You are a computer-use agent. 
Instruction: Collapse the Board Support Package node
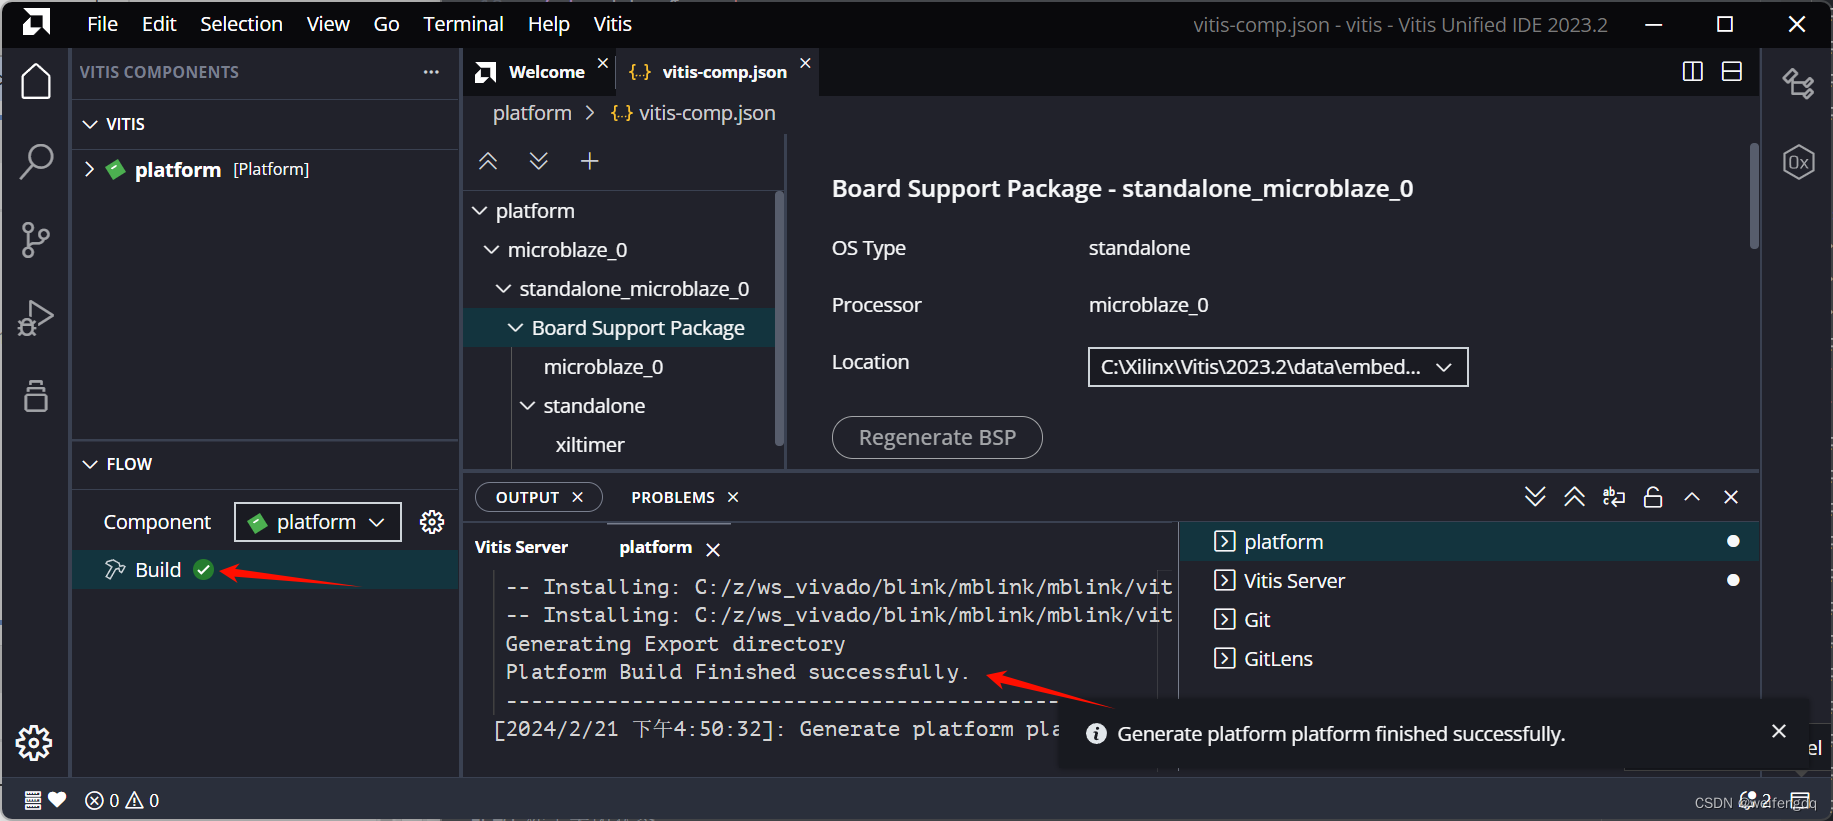tap(515, 328)
